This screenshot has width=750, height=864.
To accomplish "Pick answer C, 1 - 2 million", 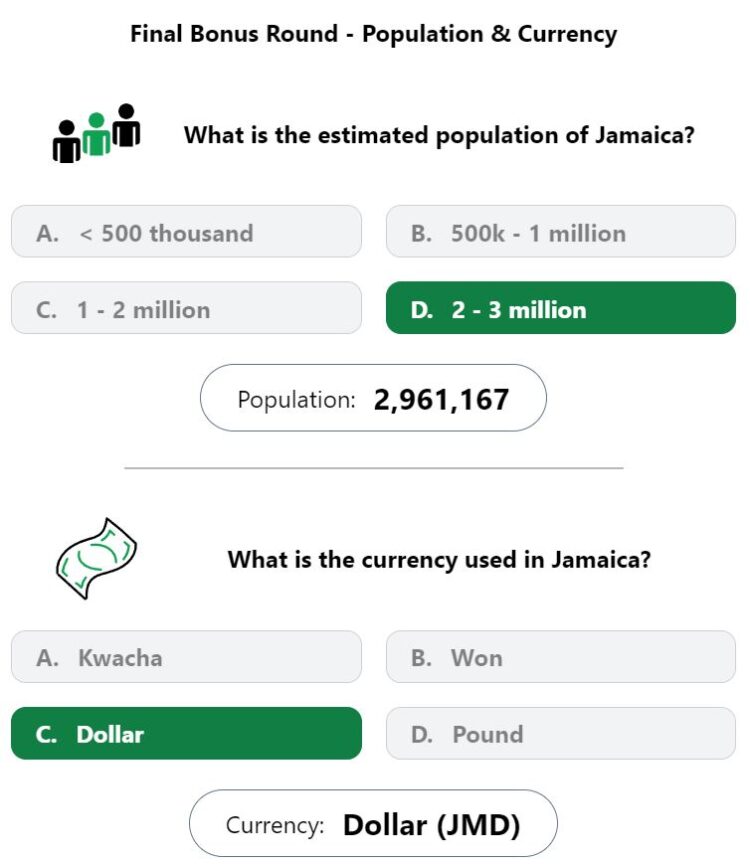I will tap(186, 307).
